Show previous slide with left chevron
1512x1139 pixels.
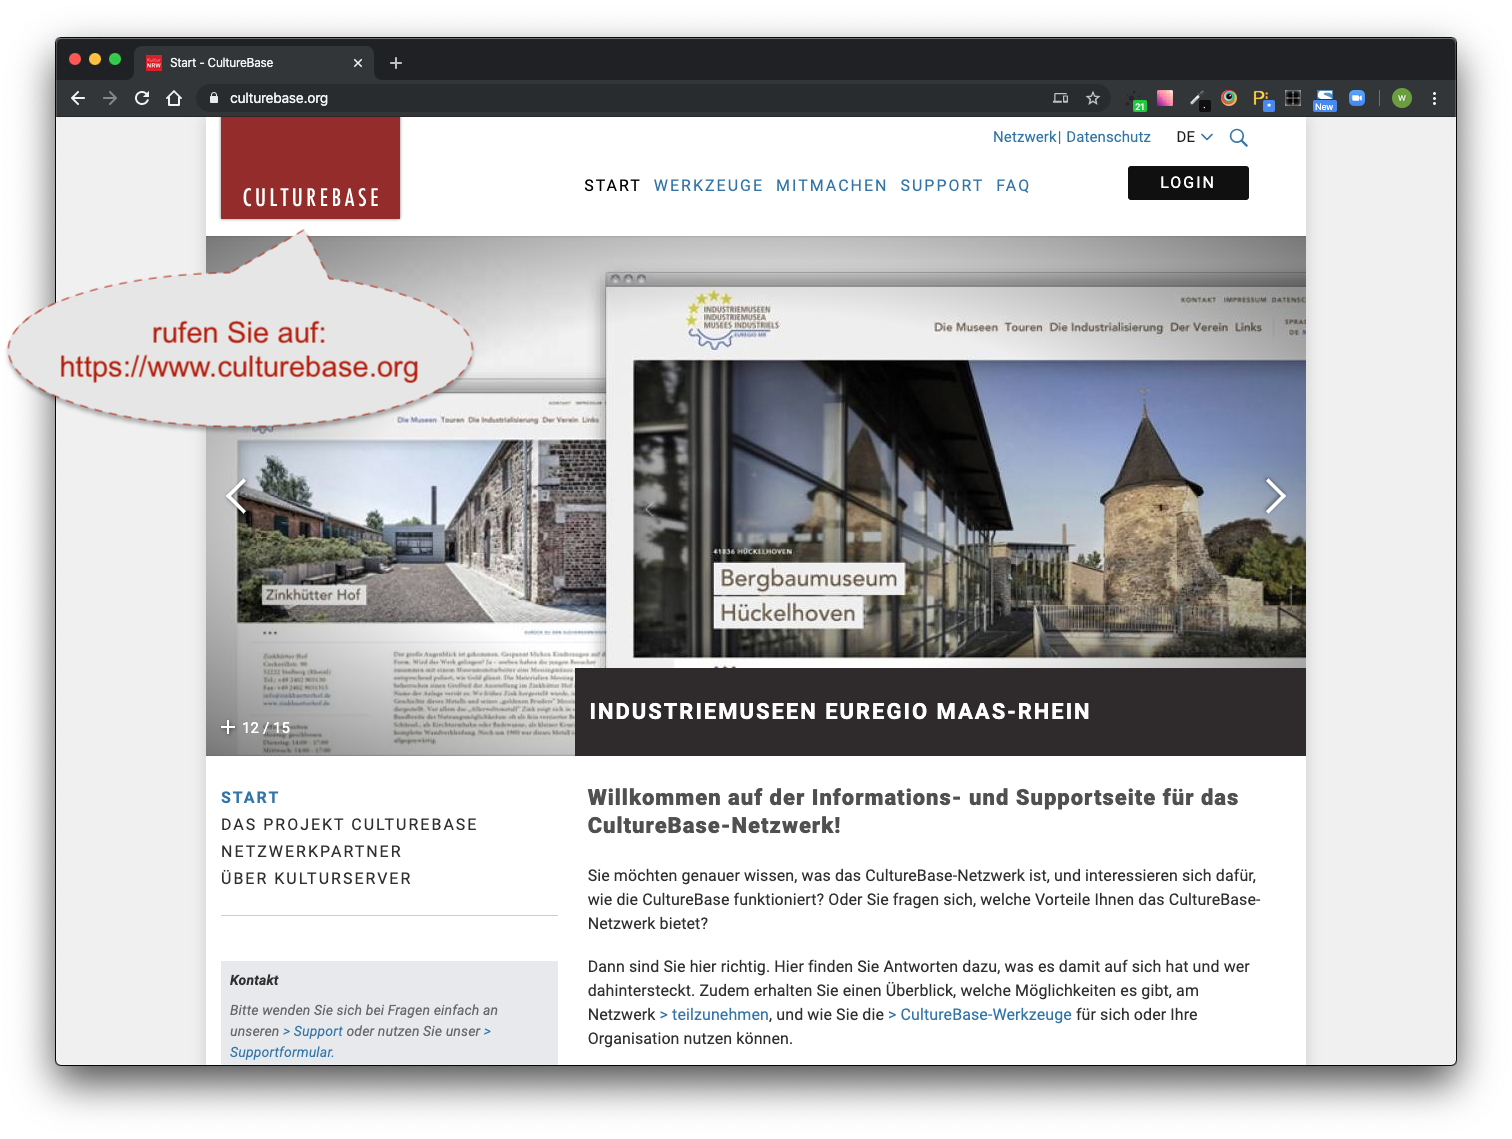236,496
